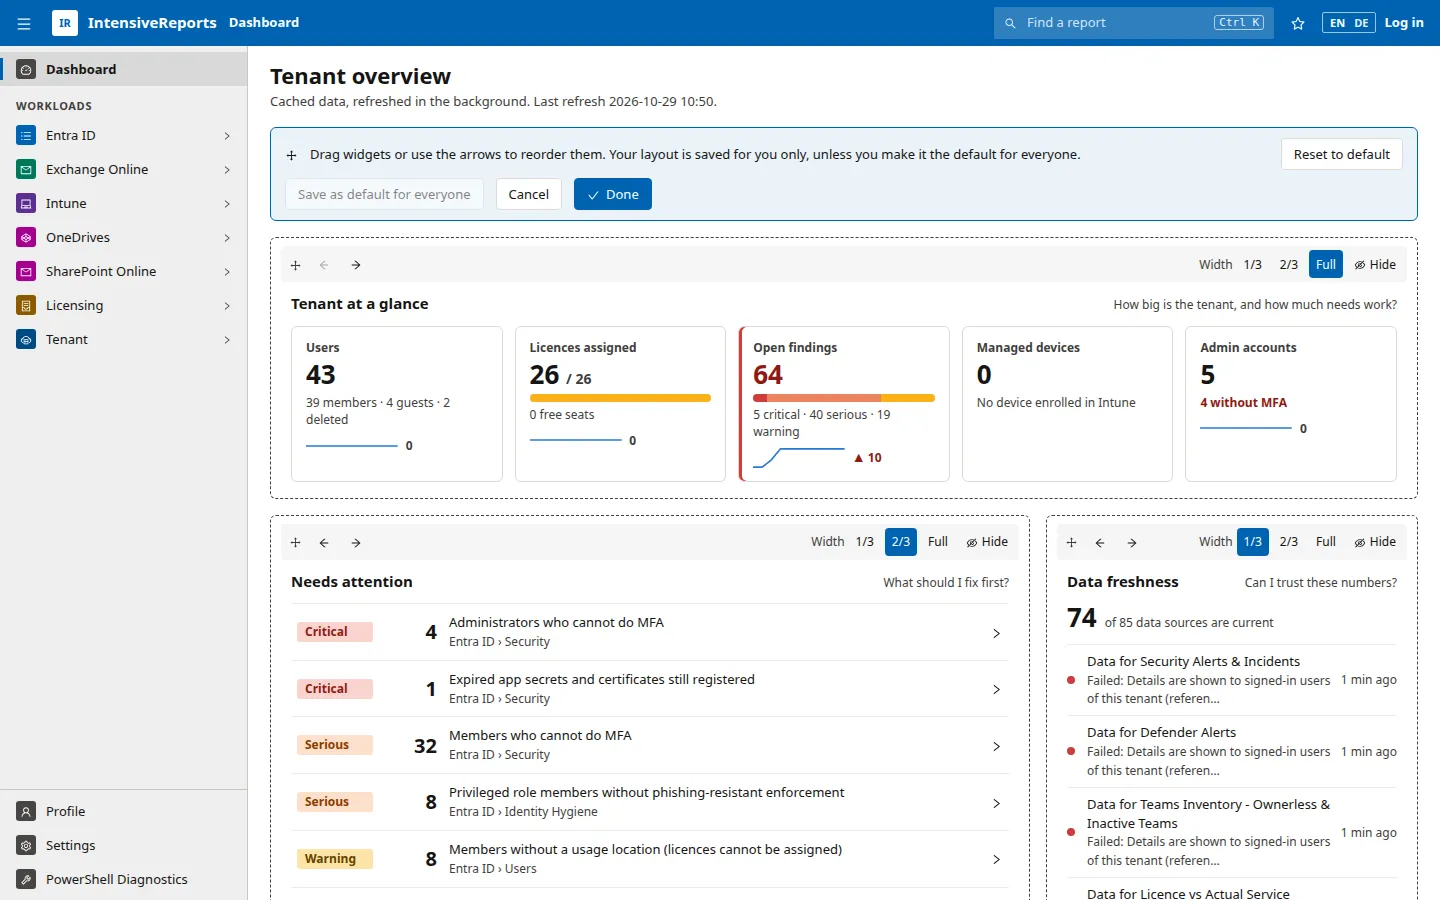Click the Tenant workload icon
The image size is (1440, 900).
[x=26, y=340]
